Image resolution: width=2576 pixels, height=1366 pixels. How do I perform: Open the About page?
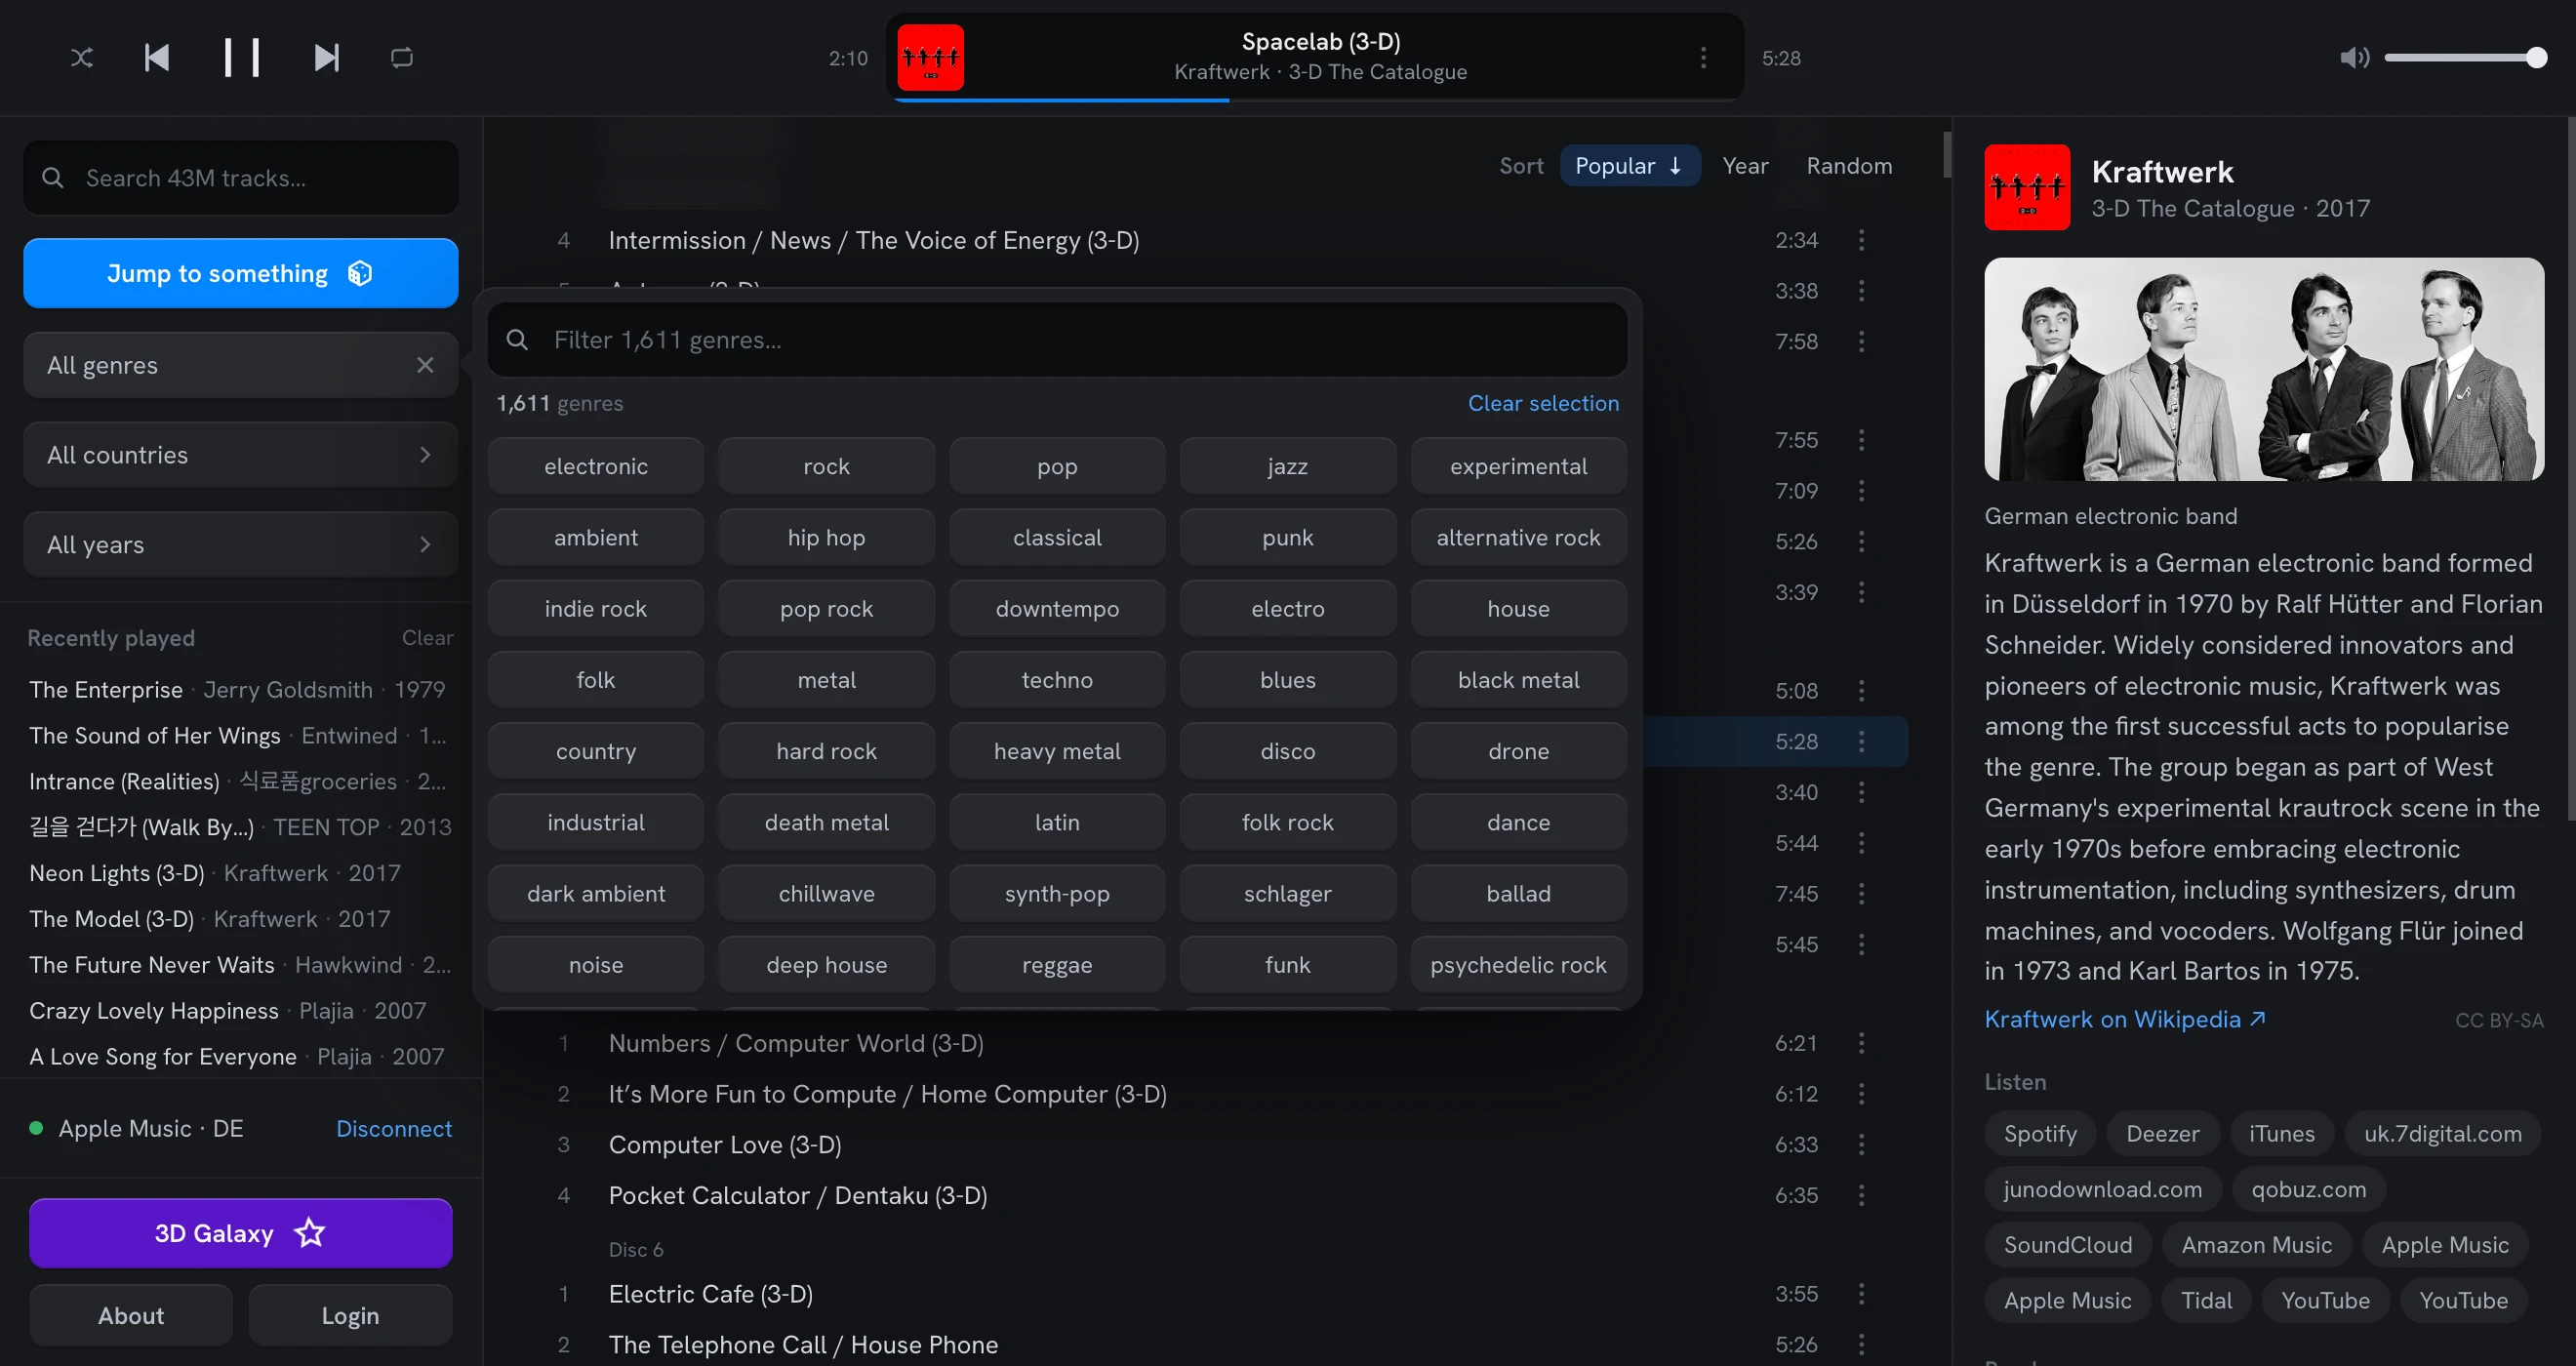pos(131,1315)
